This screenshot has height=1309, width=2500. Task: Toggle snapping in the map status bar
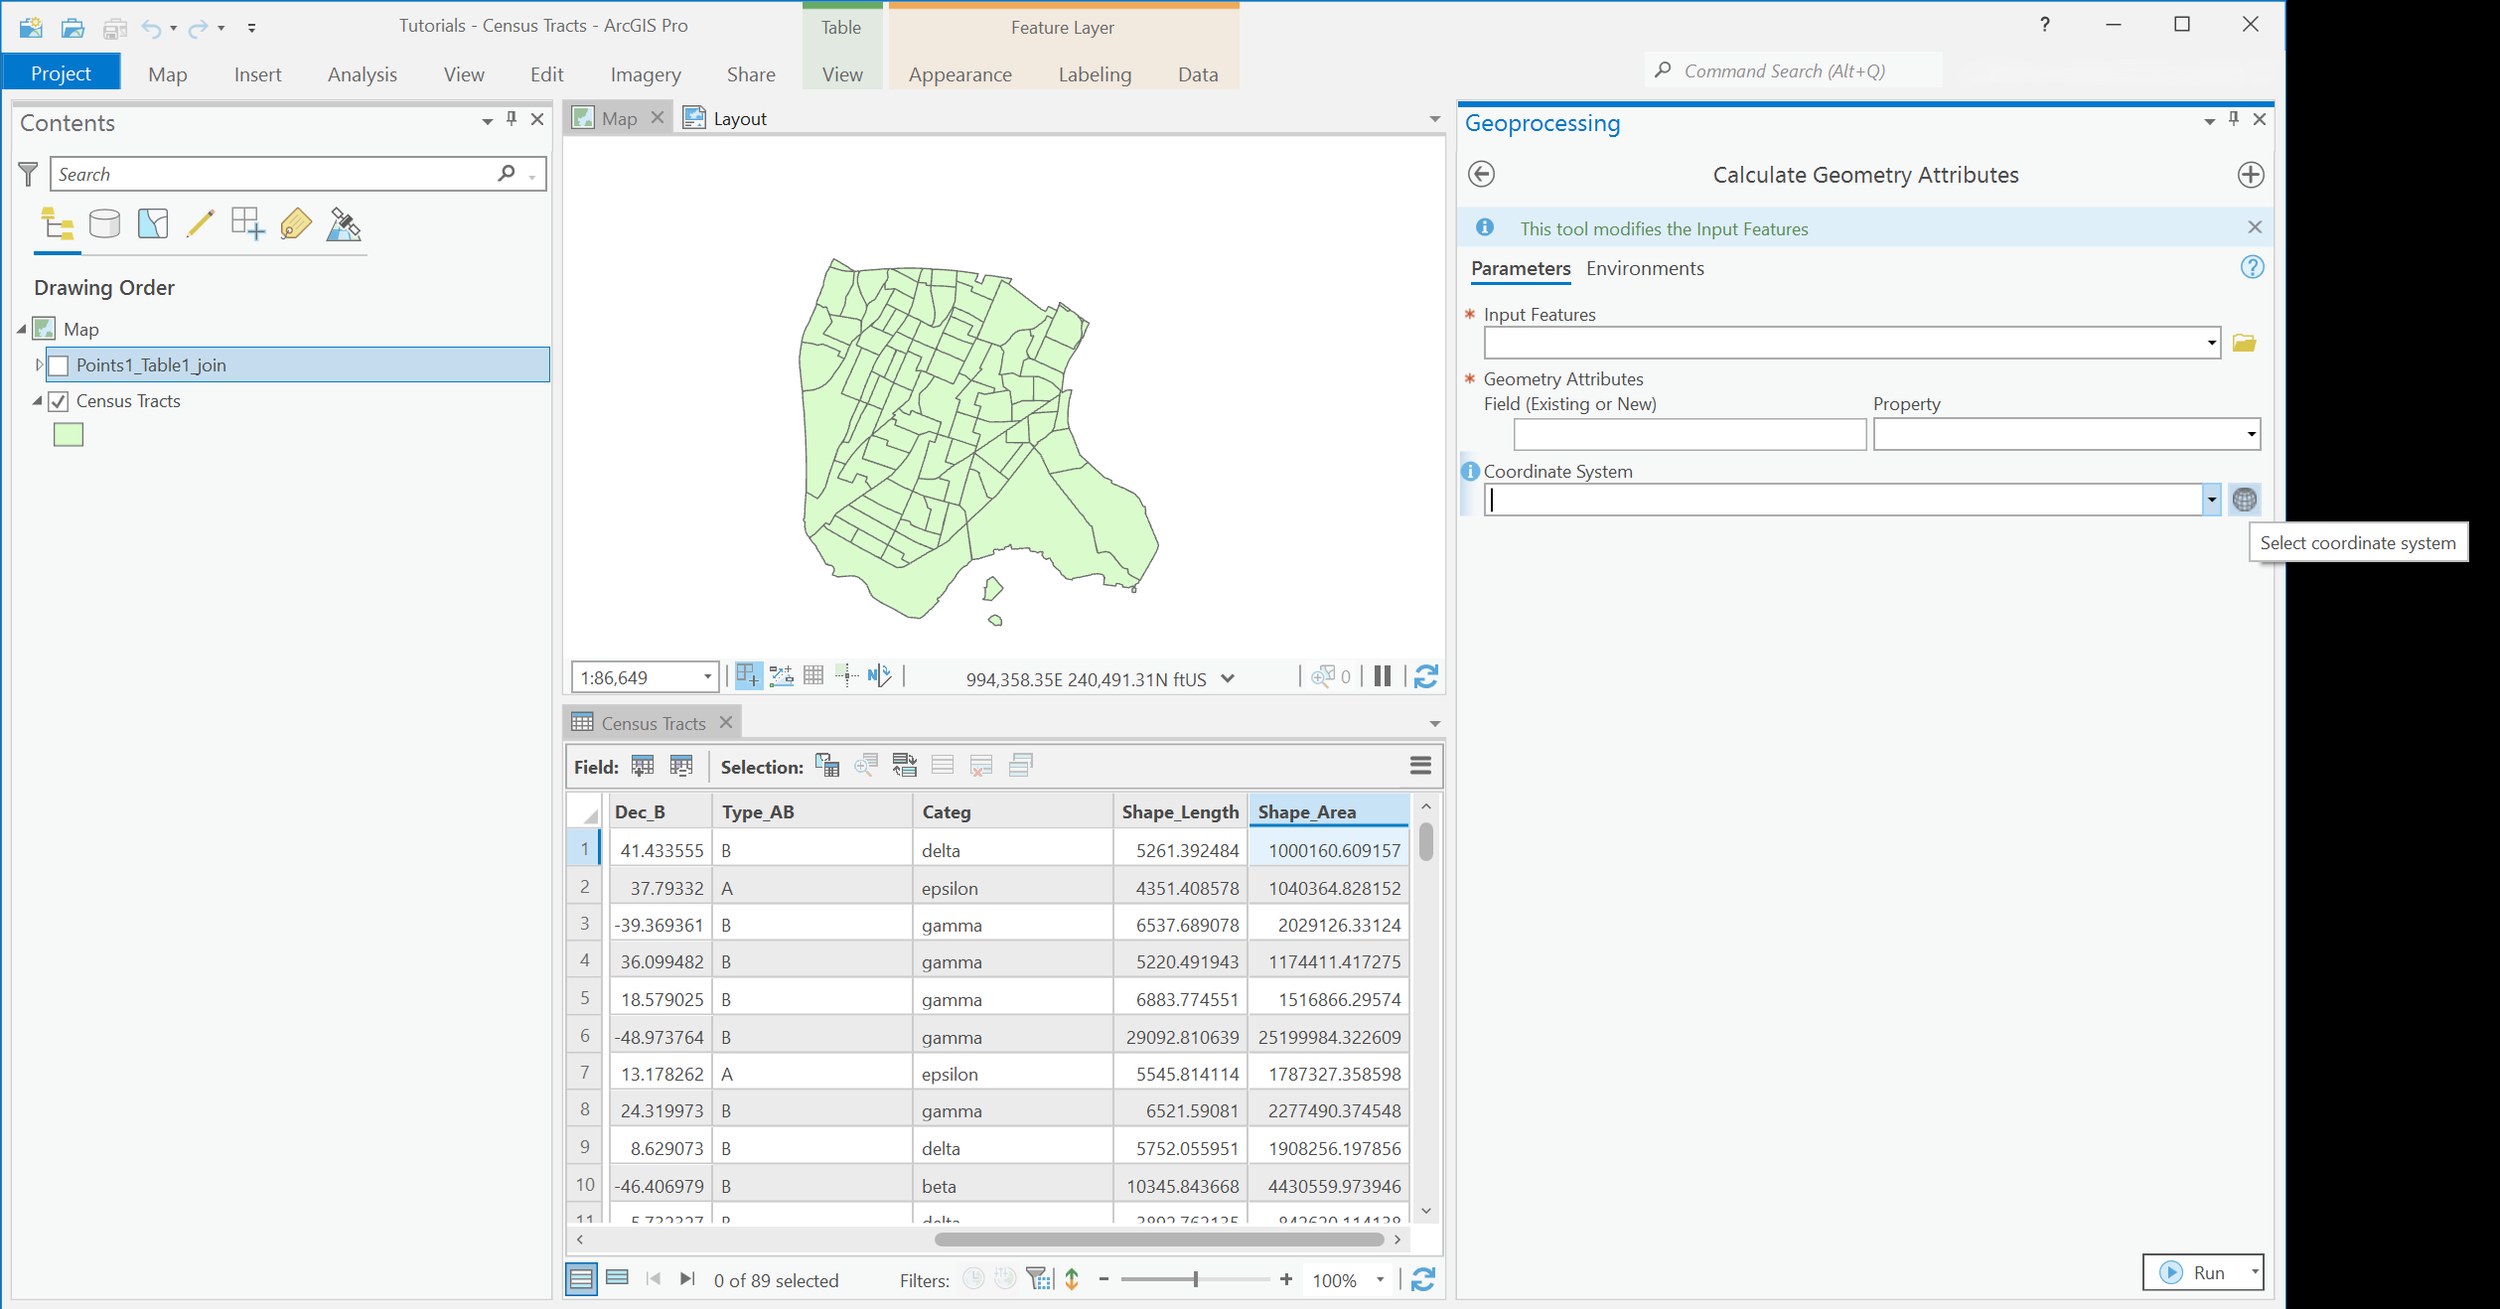point(847,677)
